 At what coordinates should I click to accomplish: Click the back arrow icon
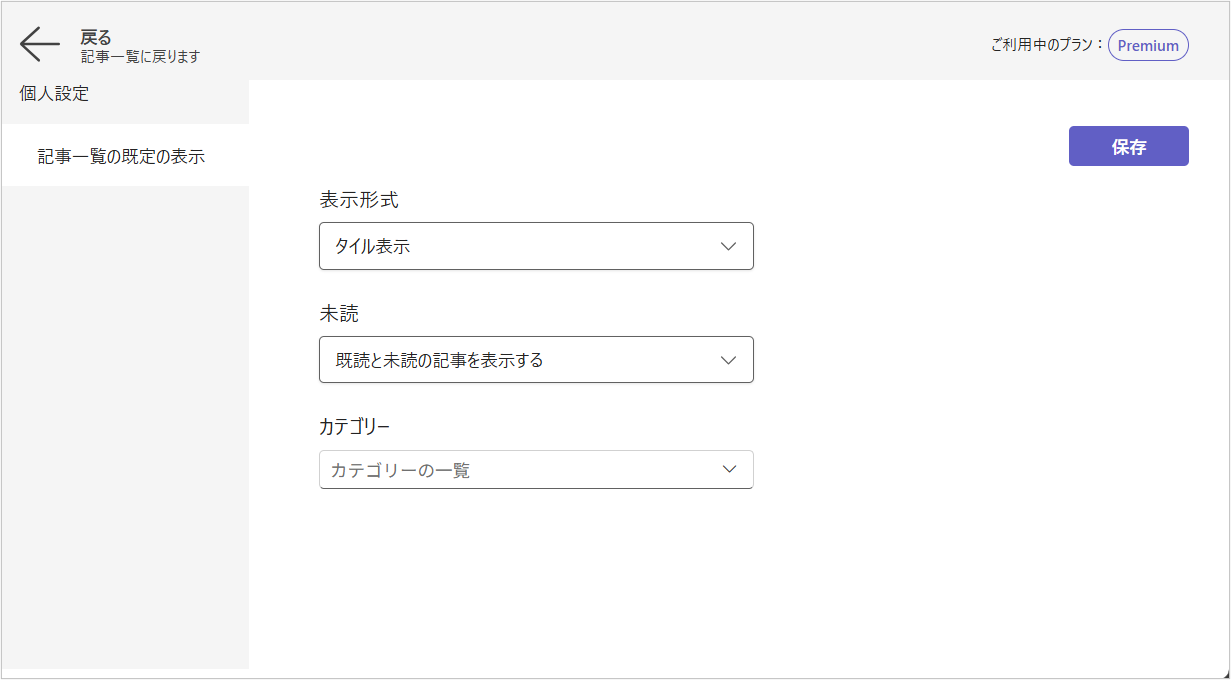[40, 45]
